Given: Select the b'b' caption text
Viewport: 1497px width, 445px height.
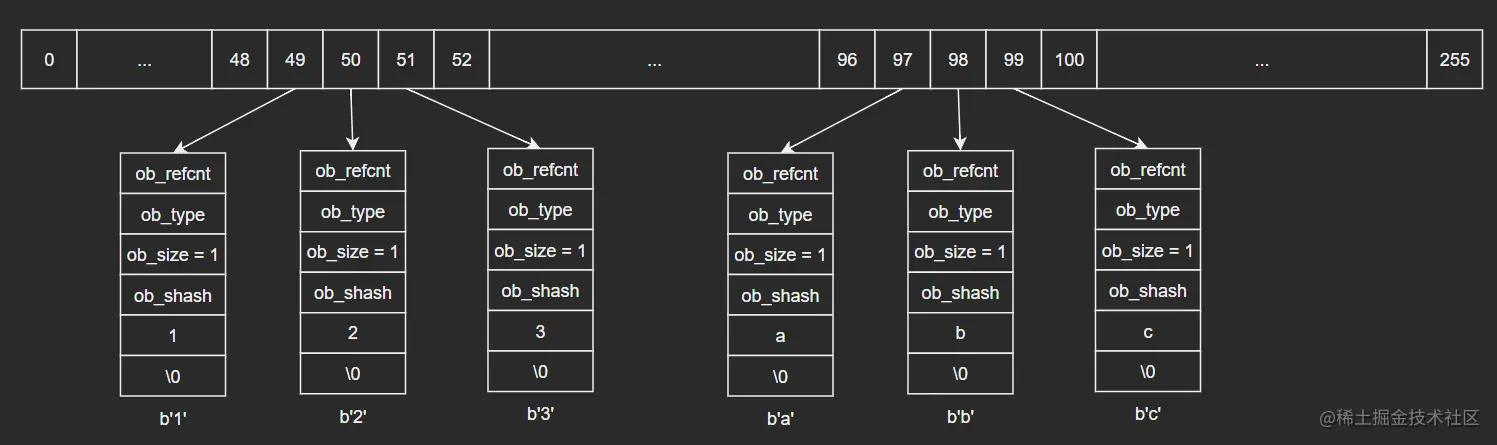Looking at the screenshot, I should click(960, 415).
